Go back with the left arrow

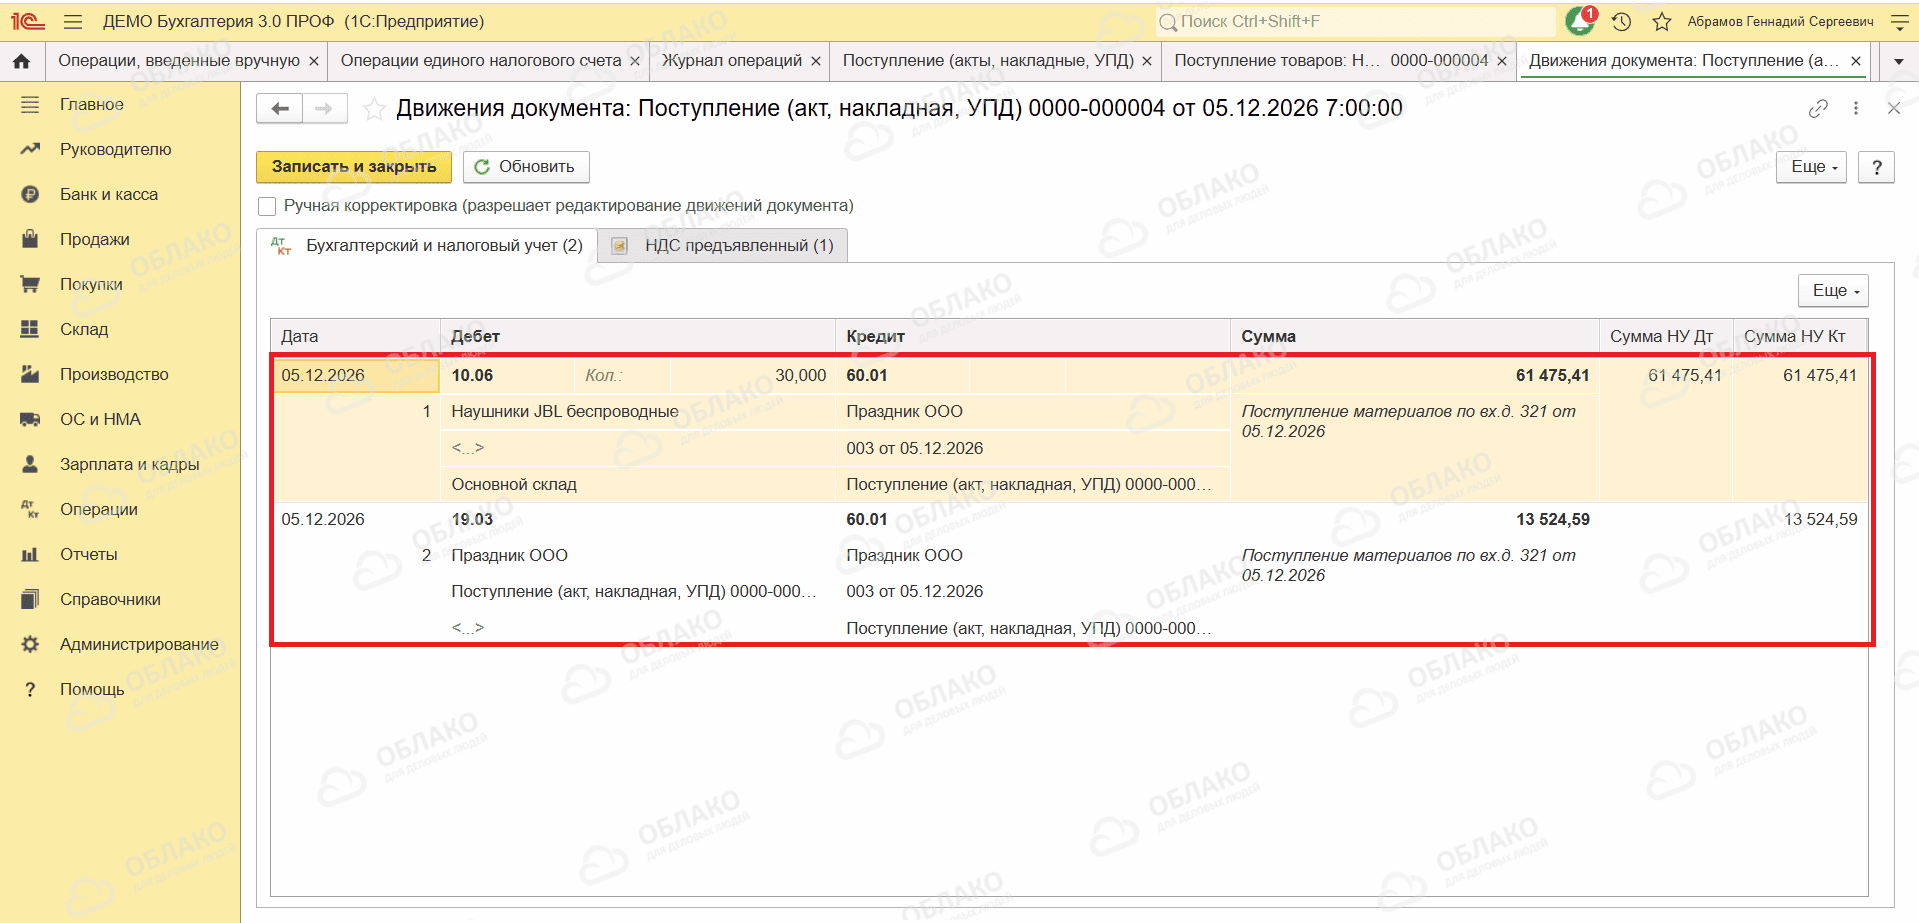pos(280,108)
